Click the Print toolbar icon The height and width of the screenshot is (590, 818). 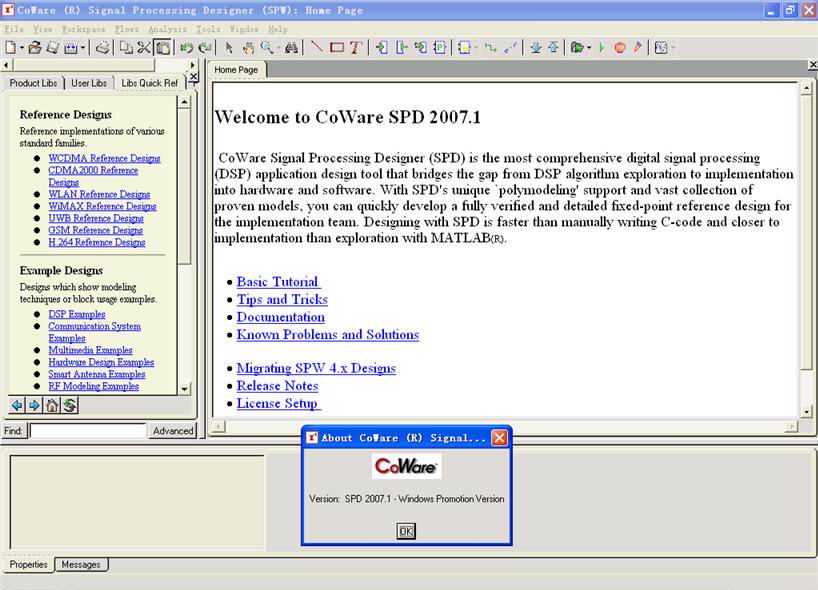103,48
